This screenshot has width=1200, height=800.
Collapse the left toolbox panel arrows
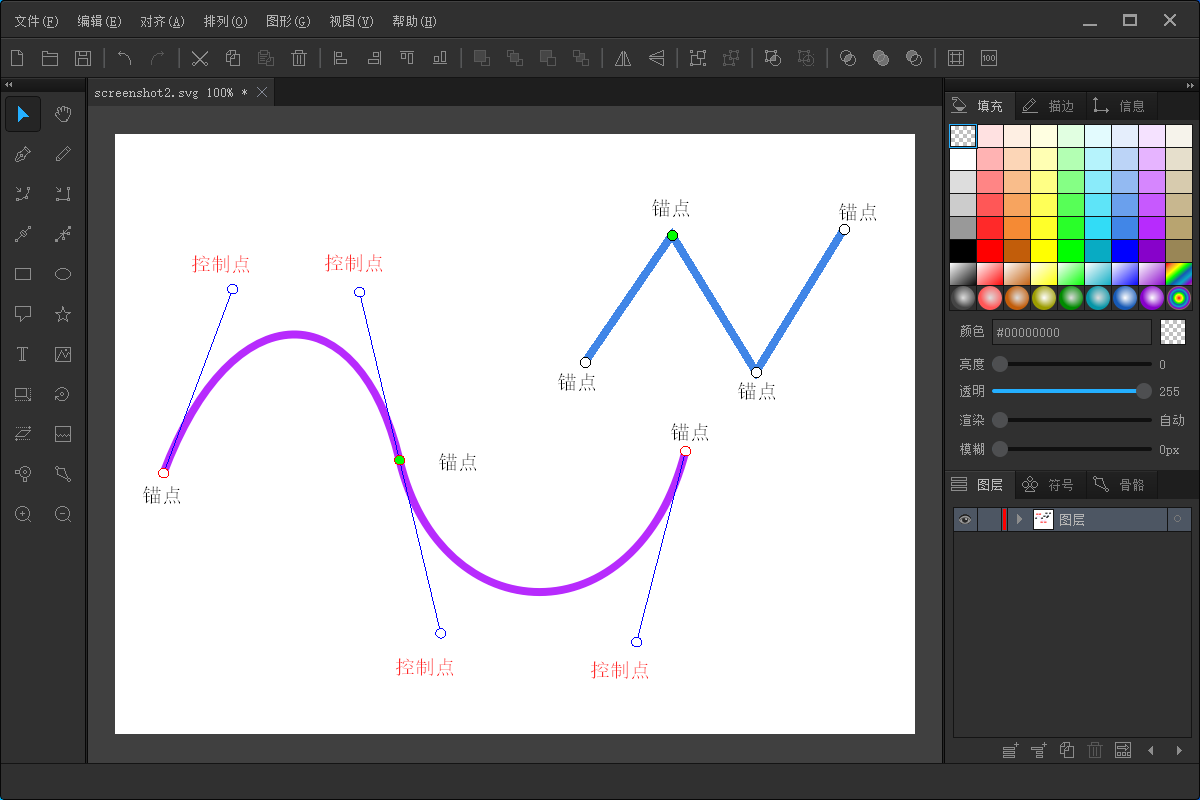8,85
